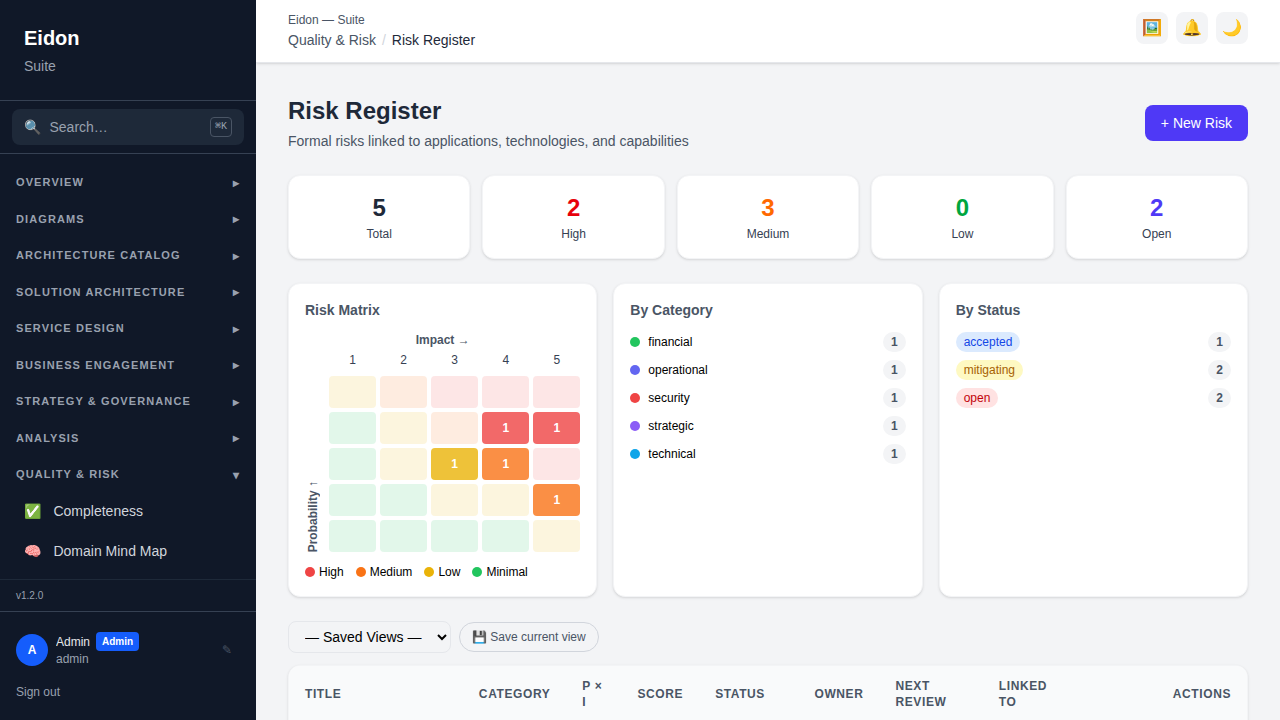The height and width of the screenshot is (720, 1280).
Task: Click Medium legend orange dot
Action: tap(361, 572)
